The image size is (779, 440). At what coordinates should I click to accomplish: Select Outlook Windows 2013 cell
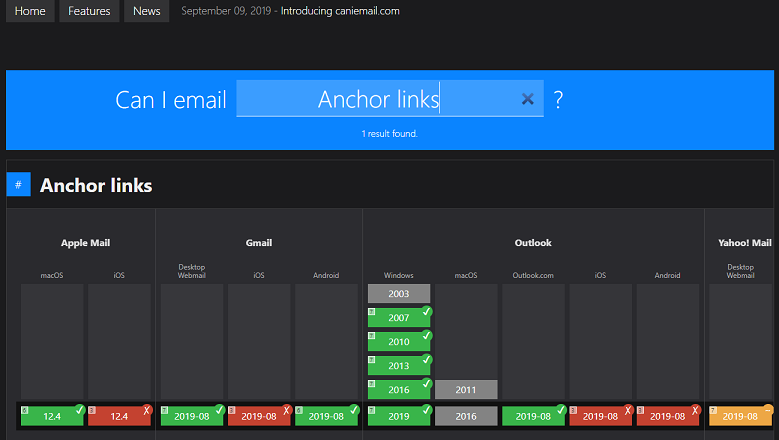(x=399, y=366)
